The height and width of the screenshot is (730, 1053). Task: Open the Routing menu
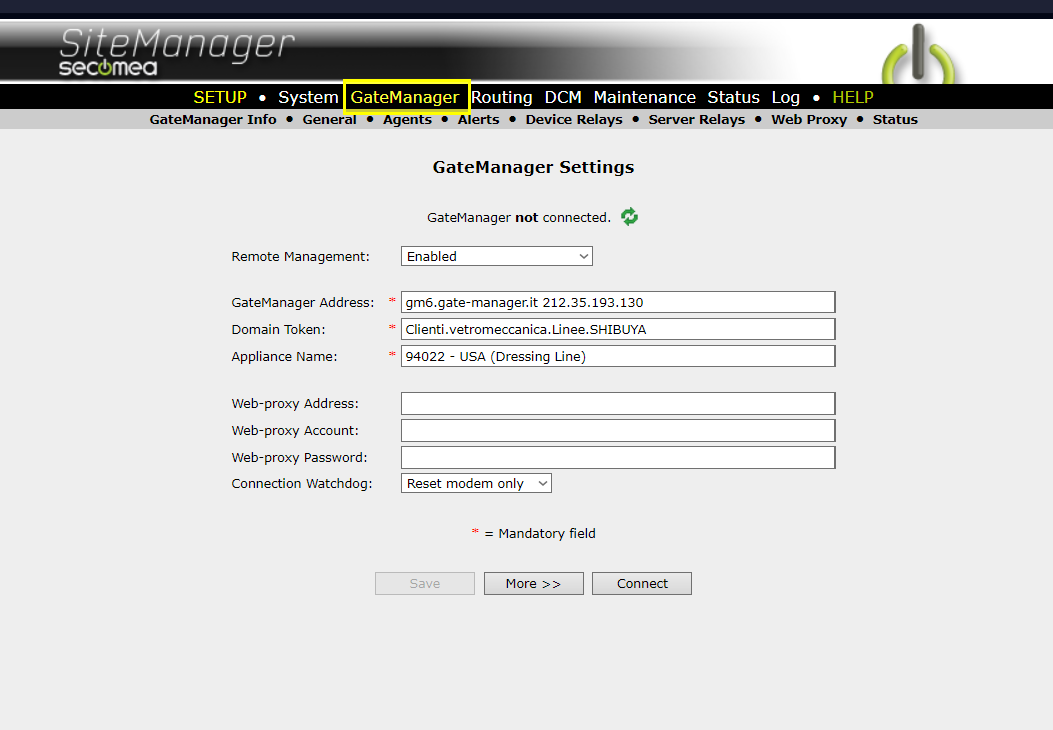(x=502, y=97)
